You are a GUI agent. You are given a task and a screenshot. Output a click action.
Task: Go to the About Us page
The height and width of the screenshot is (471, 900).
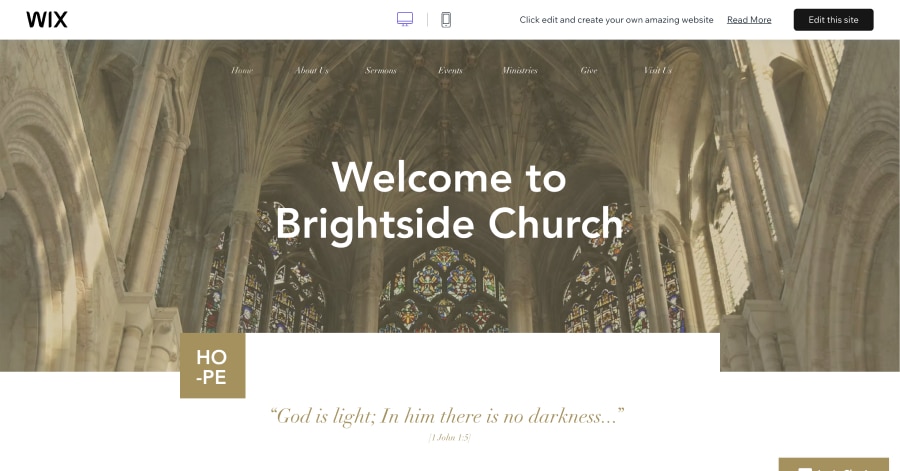tap(312, 71)
